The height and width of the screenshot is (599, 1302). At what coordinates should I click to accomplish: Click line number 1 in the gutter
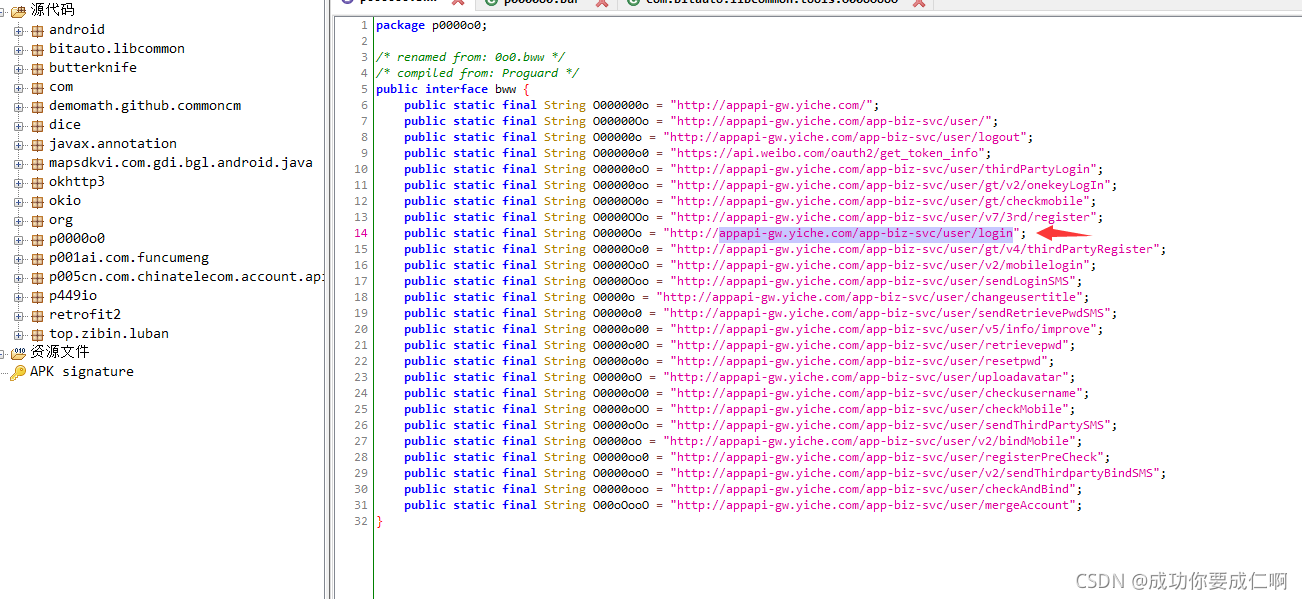point(364,25)
